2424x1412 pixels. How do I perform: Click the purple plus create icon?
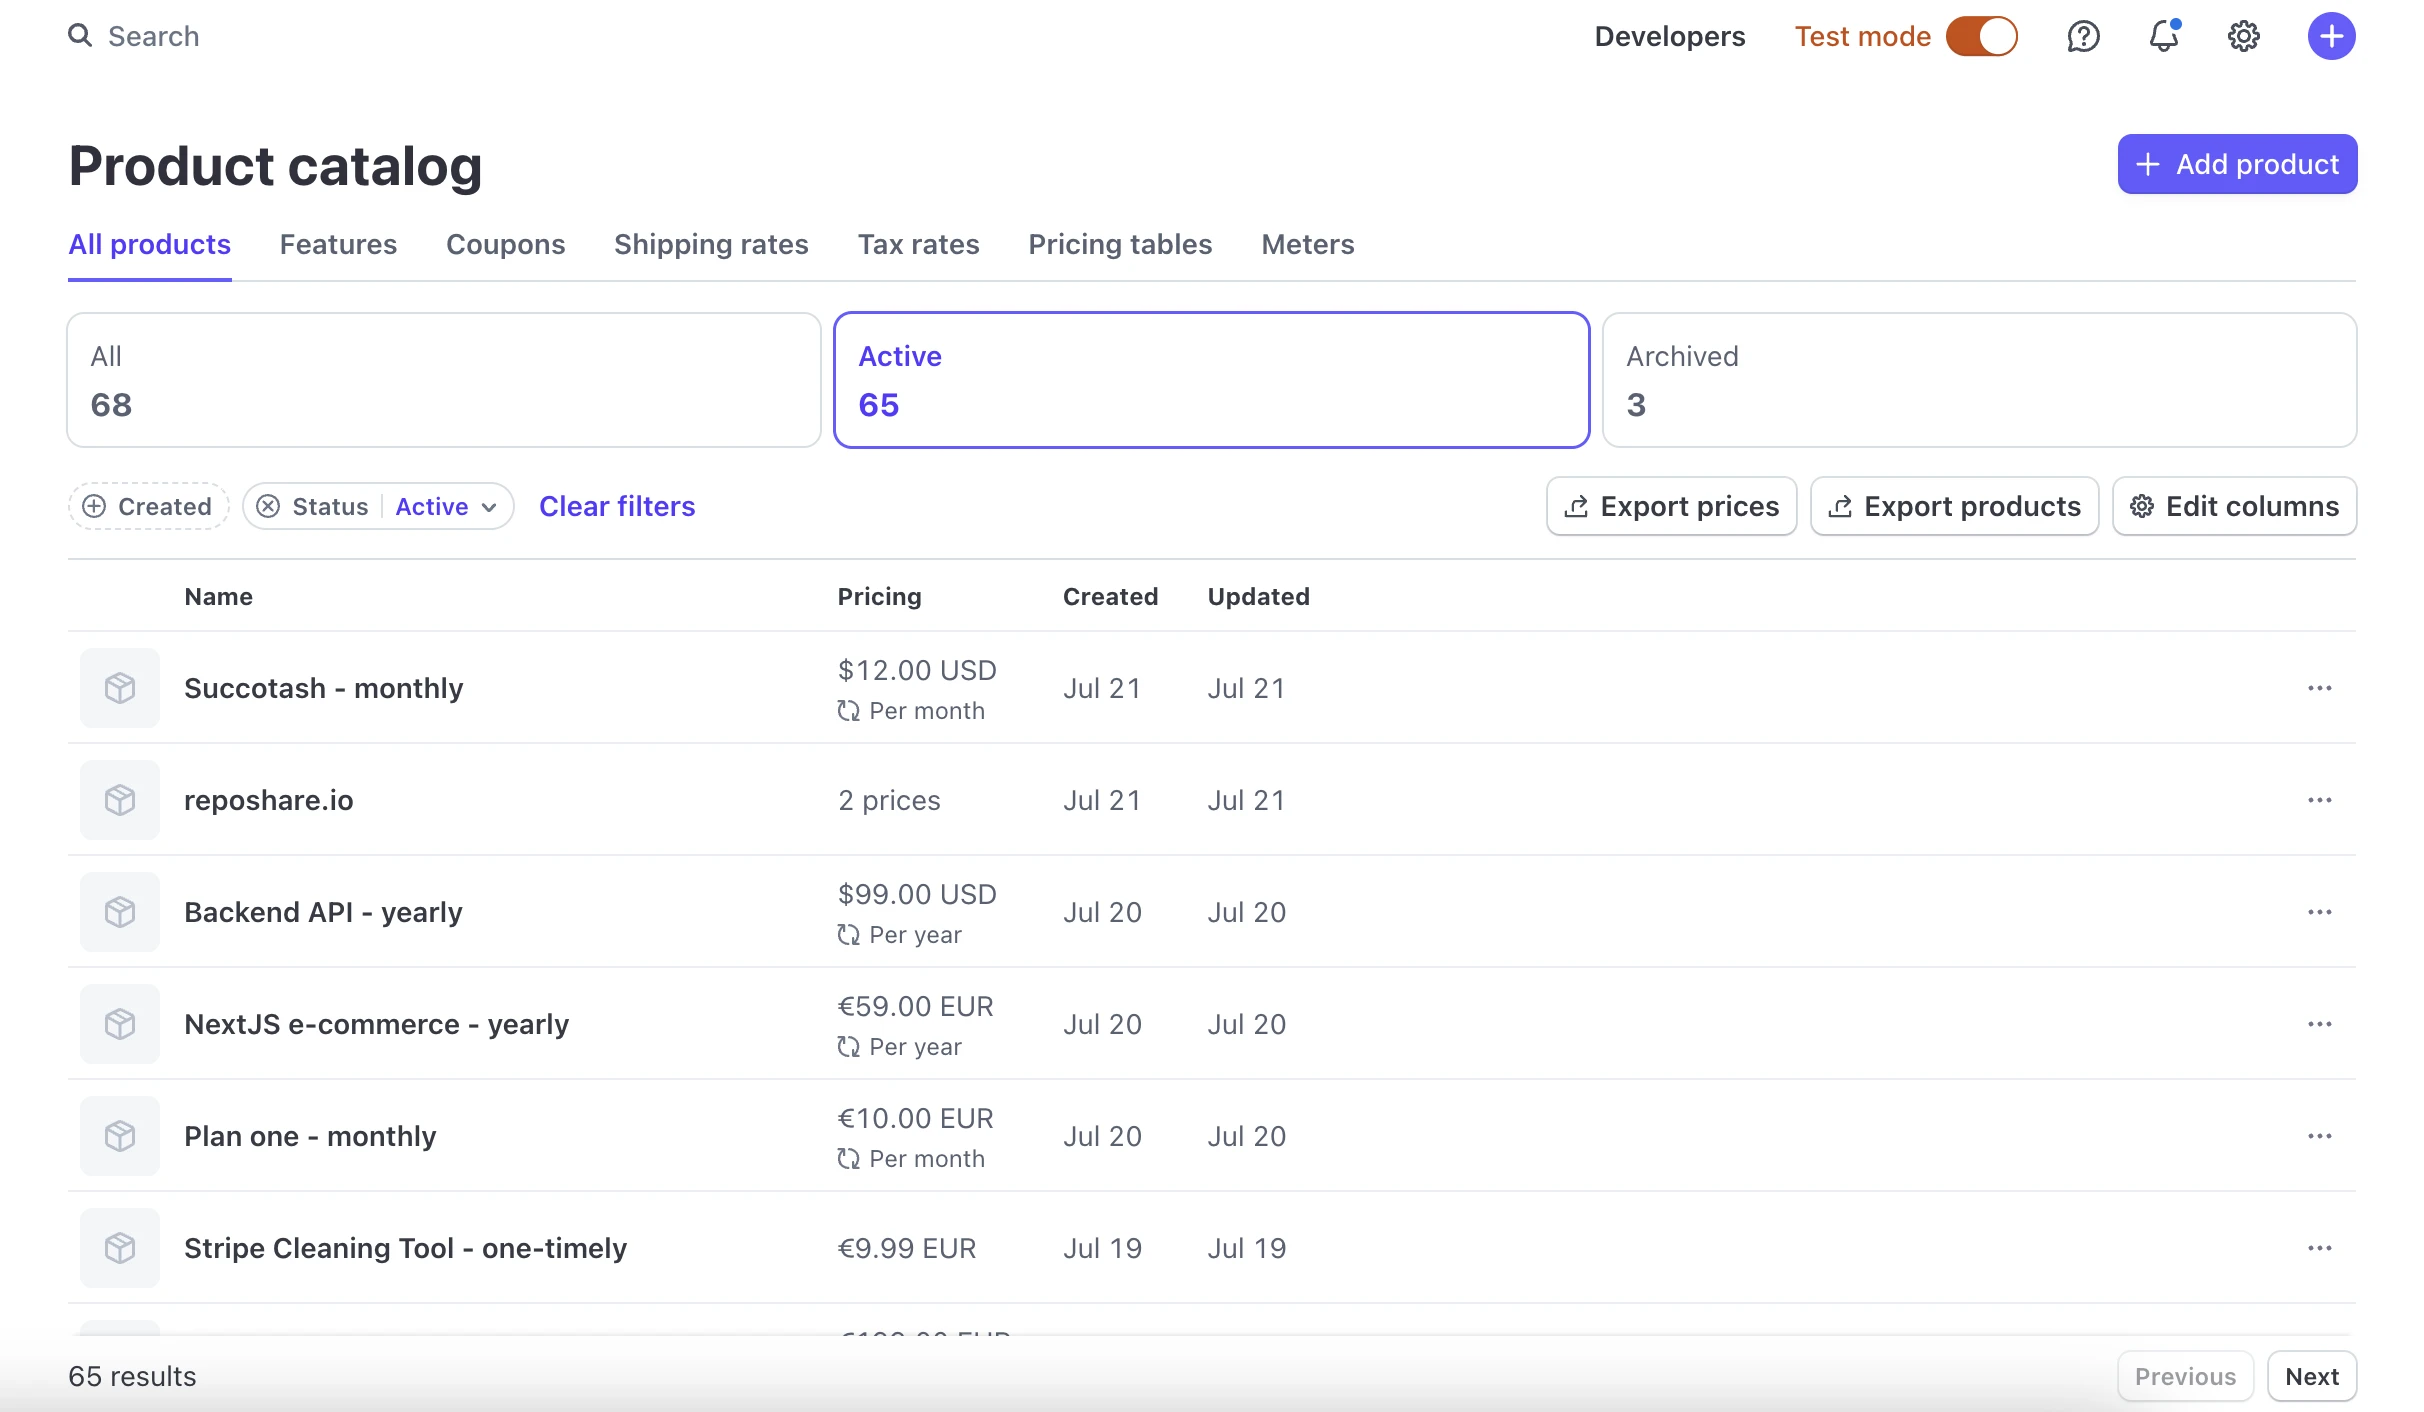(x=2331, y=37)
